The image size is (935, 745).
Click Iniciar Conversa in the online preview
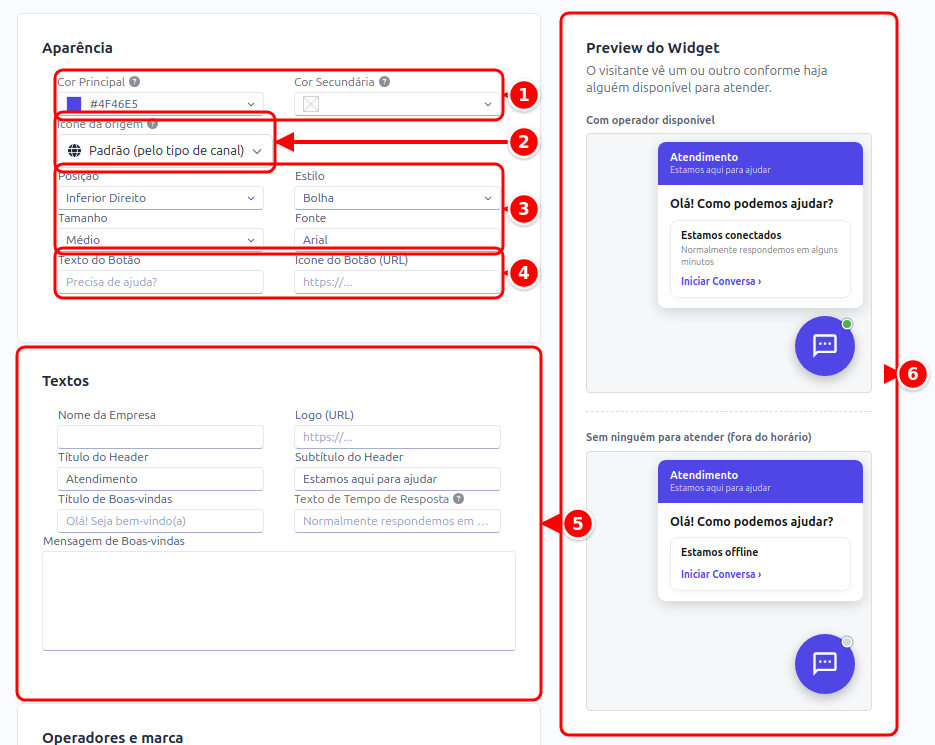click(x=721, y=281)
